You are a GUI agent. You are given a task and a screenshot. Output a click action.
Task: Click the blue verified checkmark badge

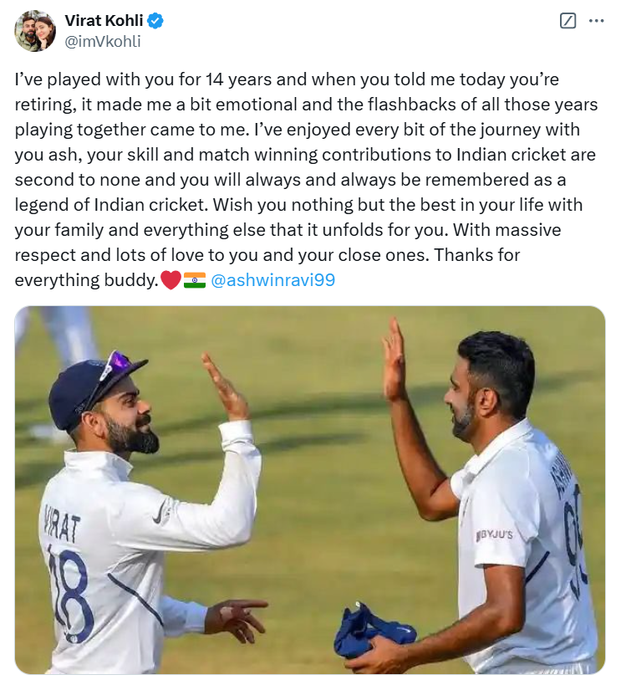click(156, 20)
